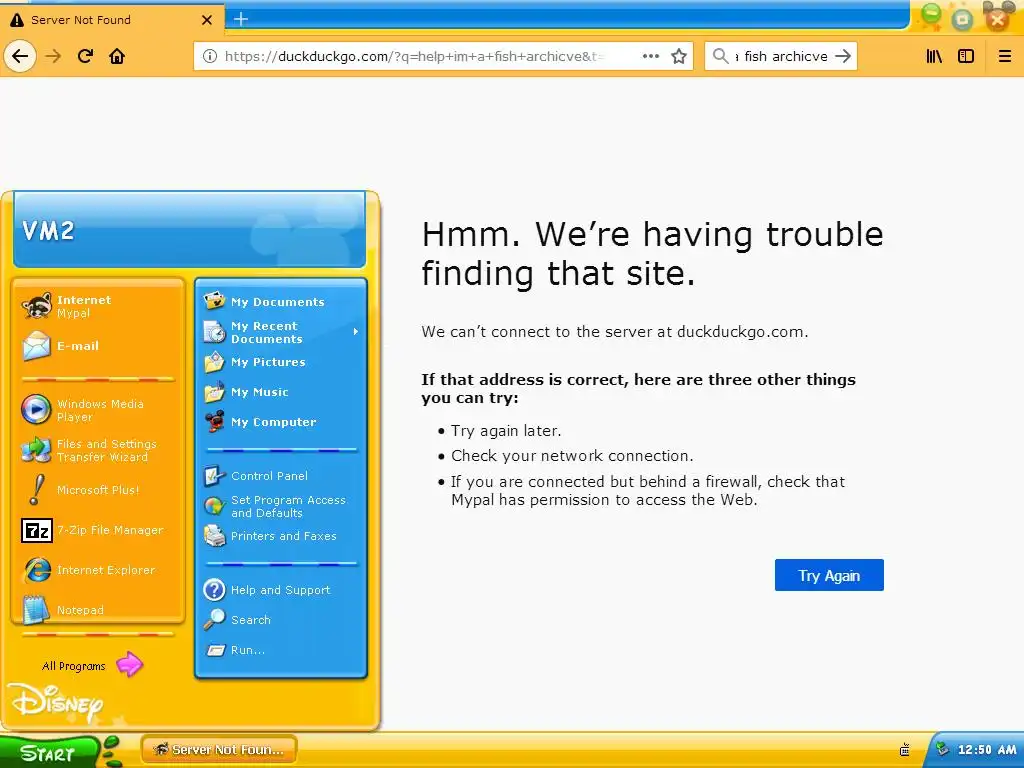
Task: Launch Windows Media Player
Action: coord(98,410)
